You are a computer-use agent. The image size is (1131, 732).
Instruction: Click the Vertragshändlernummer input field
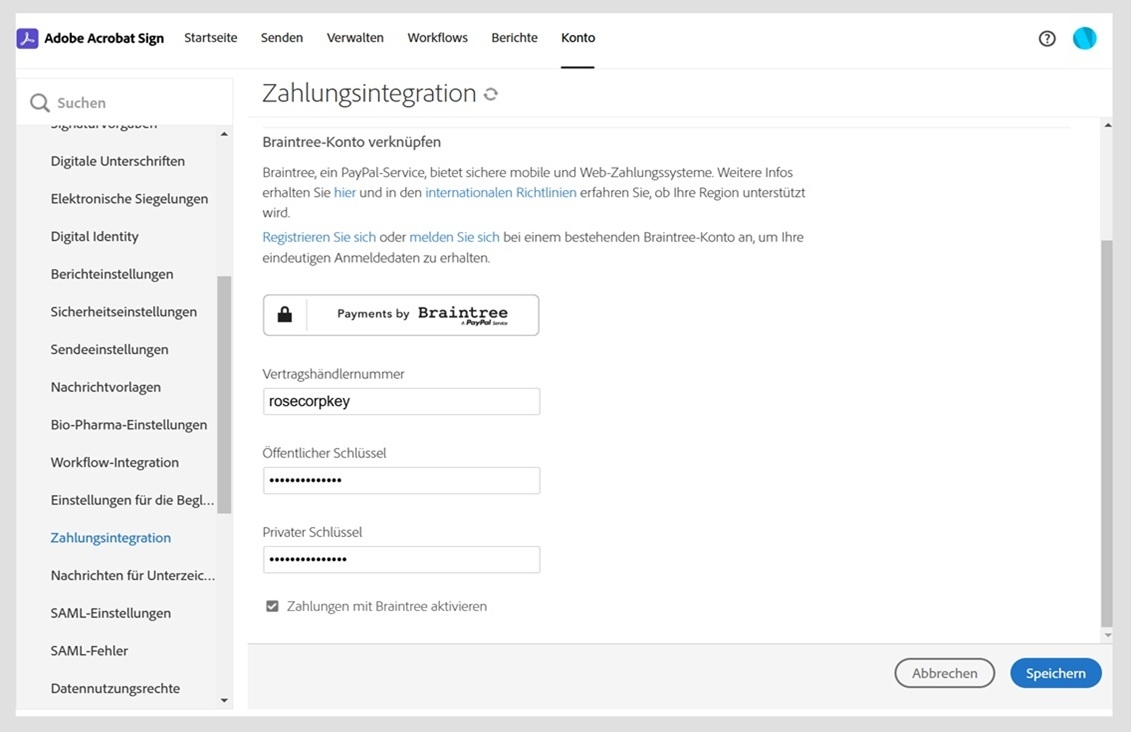point(400,401)
